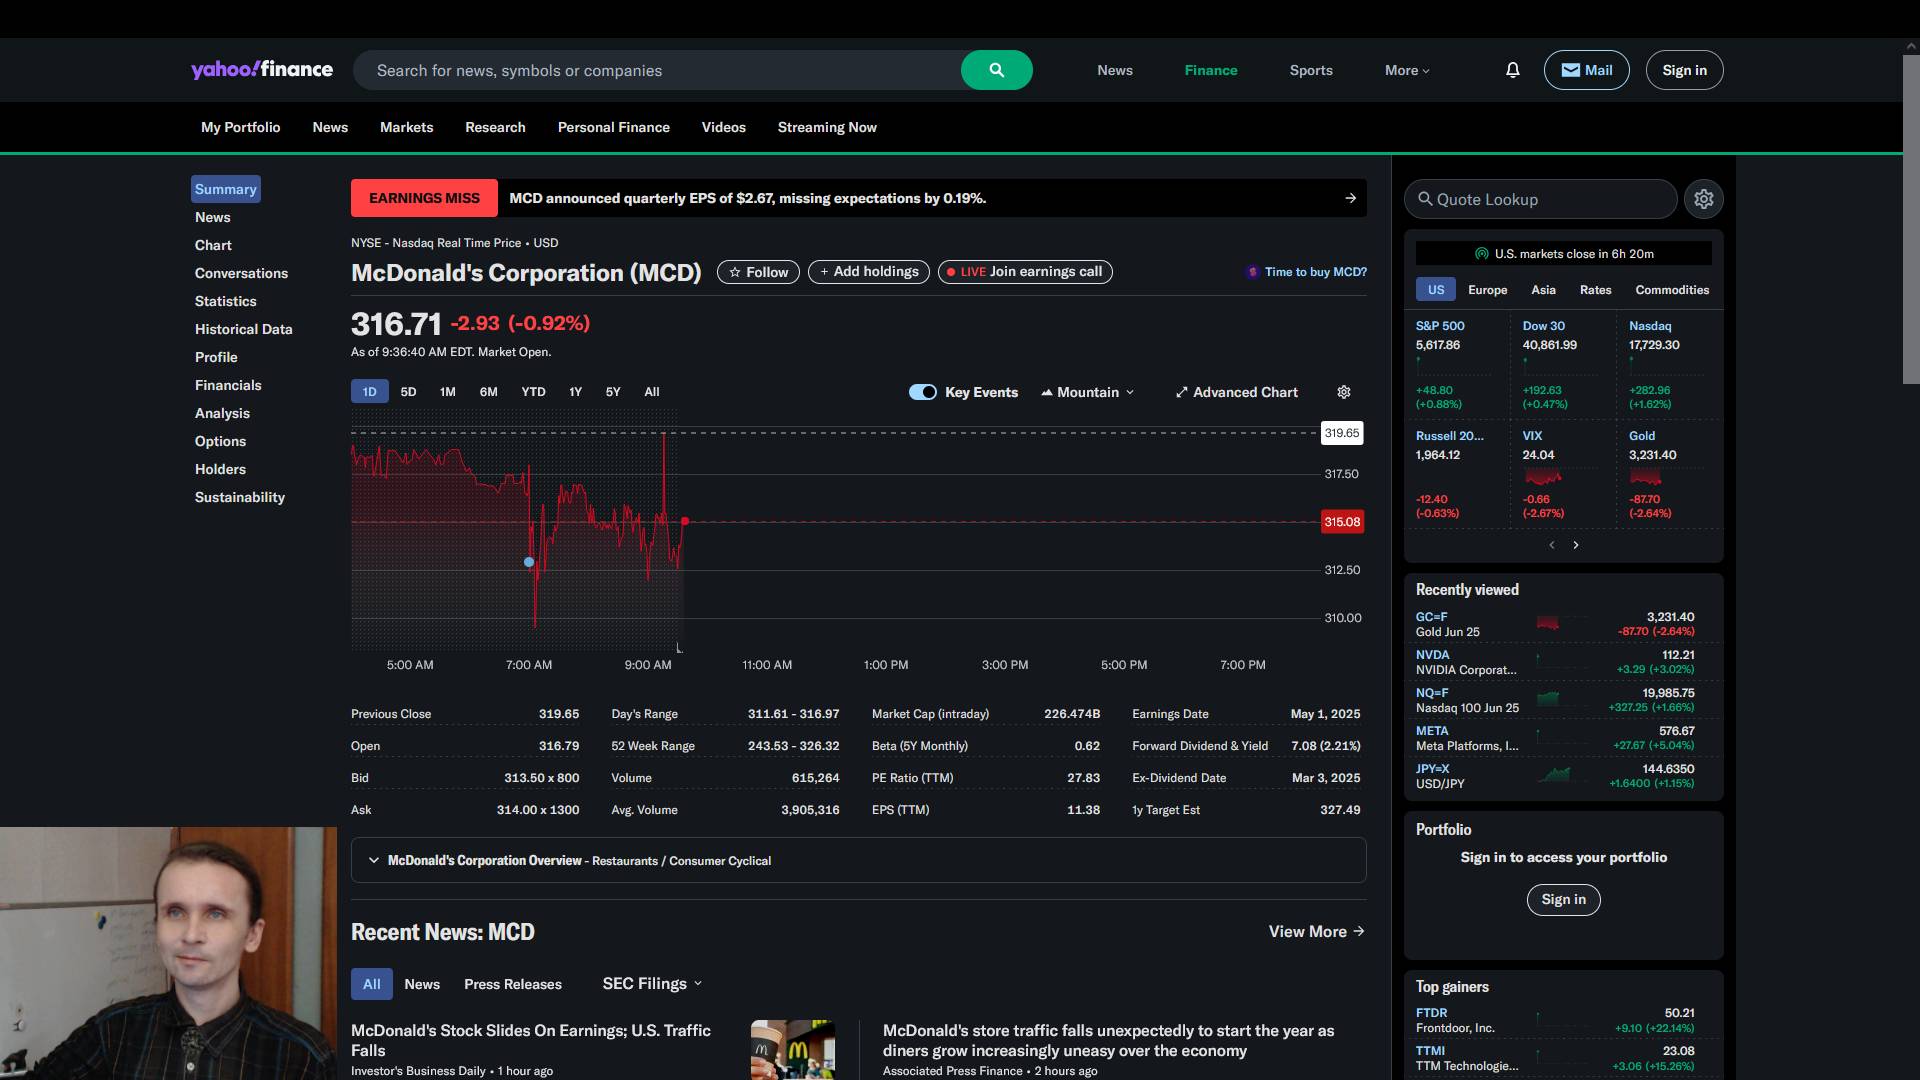
Task: Click the Yahoo Finance logo
Action: coord(262,69)
